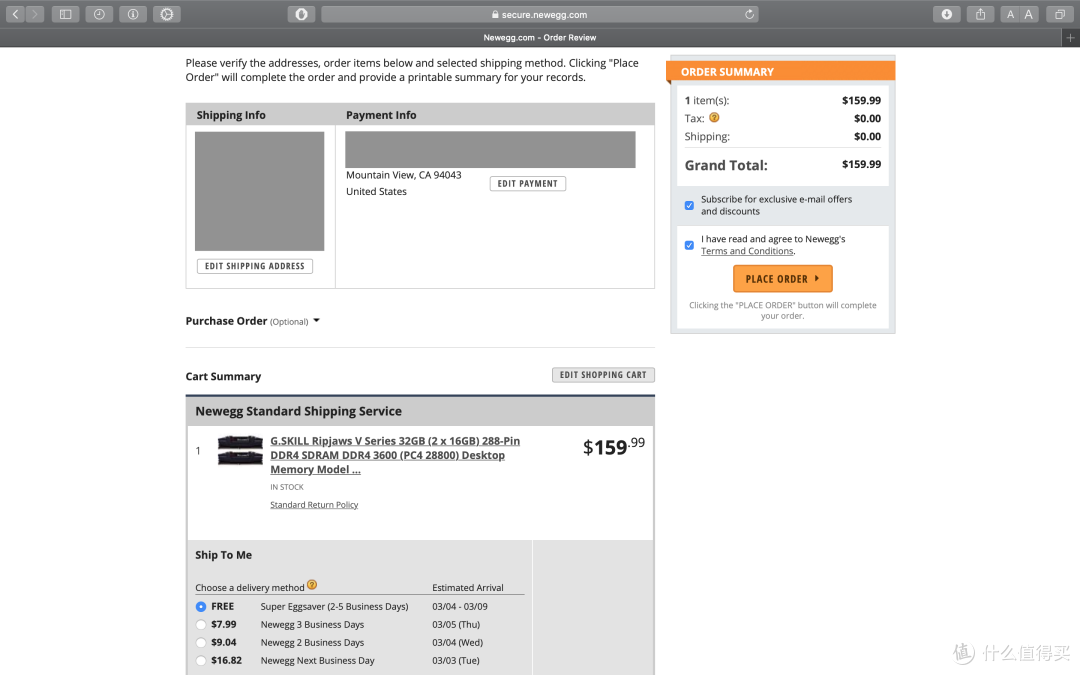Click the Grand Total $159.99 amount
1080x675 pixels.
click(x=861, y=165)
